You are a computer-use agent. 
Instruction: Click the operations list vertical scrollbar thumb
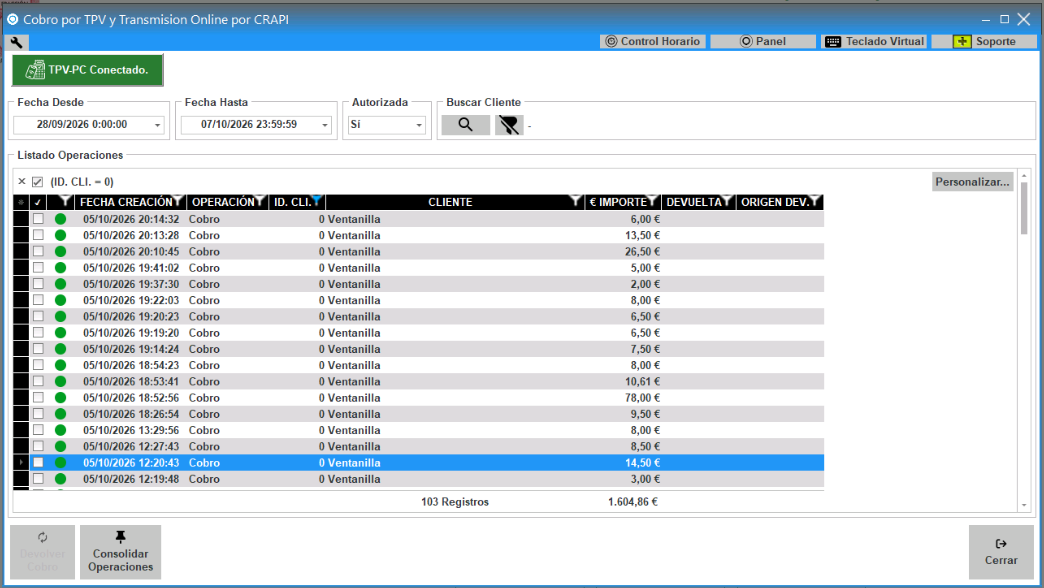1024,207
